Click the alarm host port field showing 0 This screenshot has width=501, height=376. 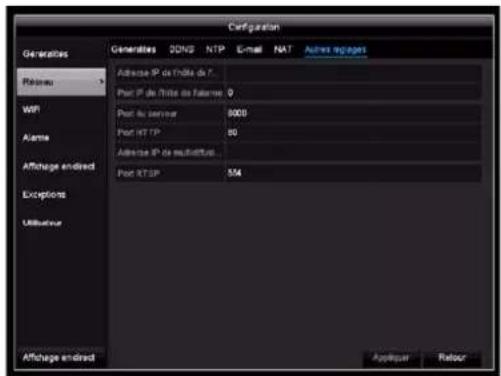point(354,93)
